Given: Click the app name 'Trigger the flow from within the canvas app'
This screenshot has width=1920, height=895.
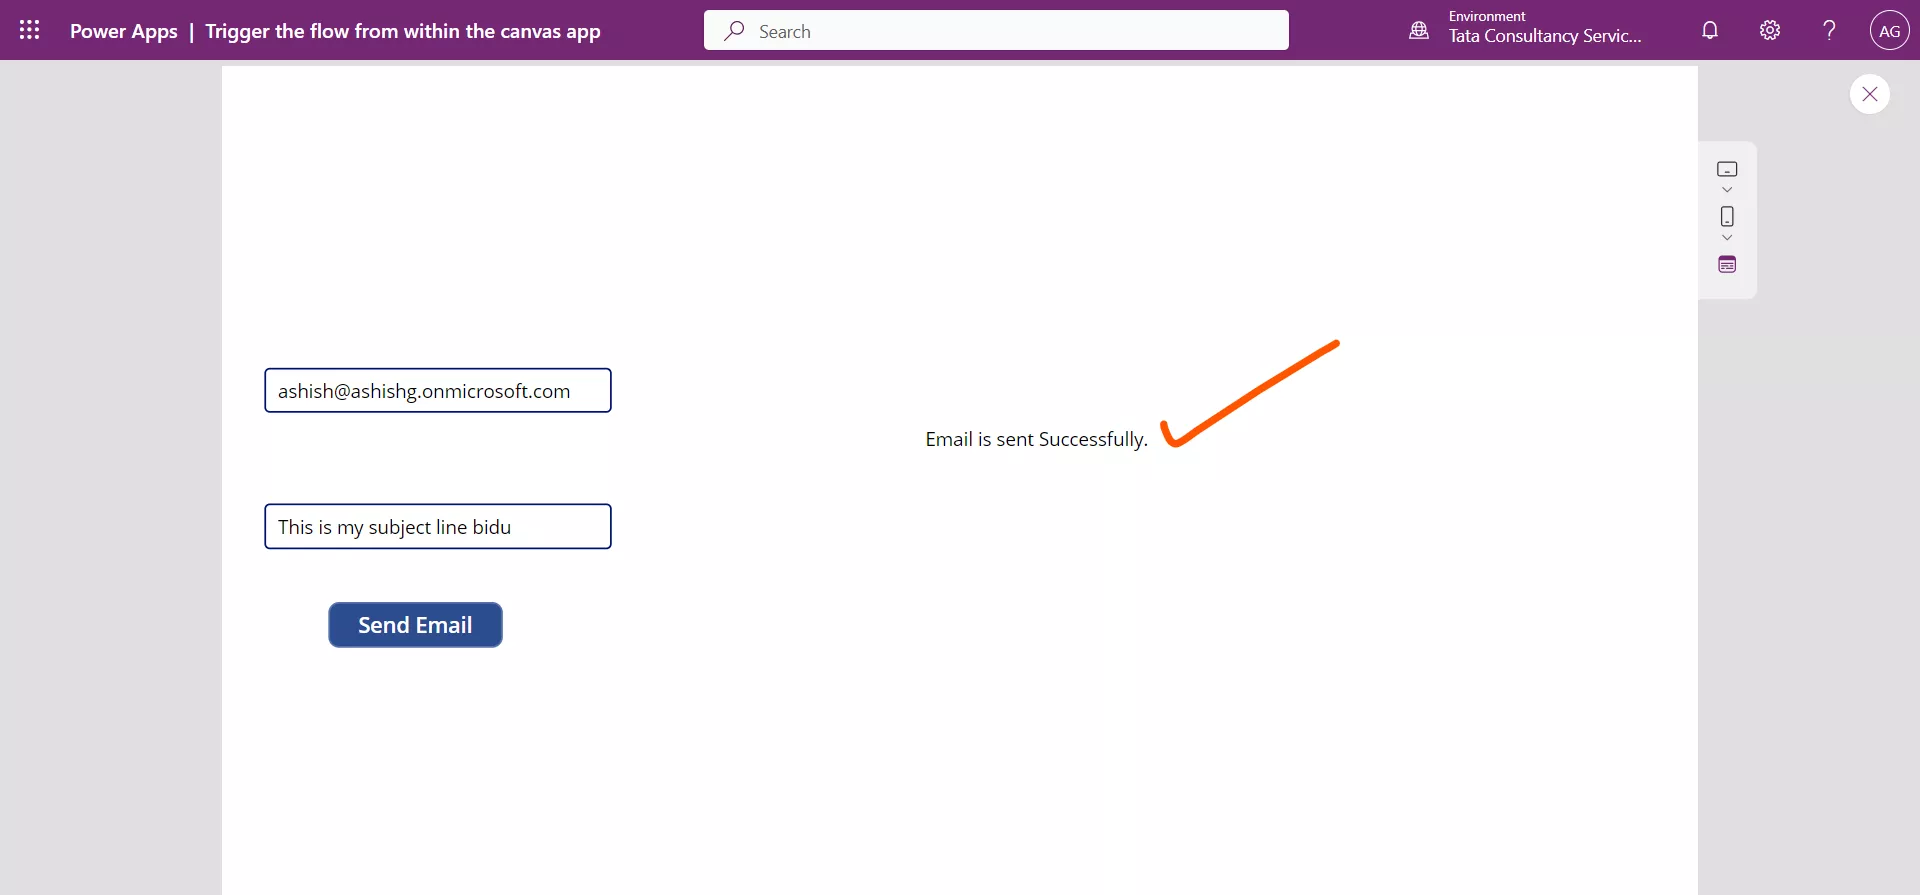Looking at the screenshot, I should [x=403, y=31].
